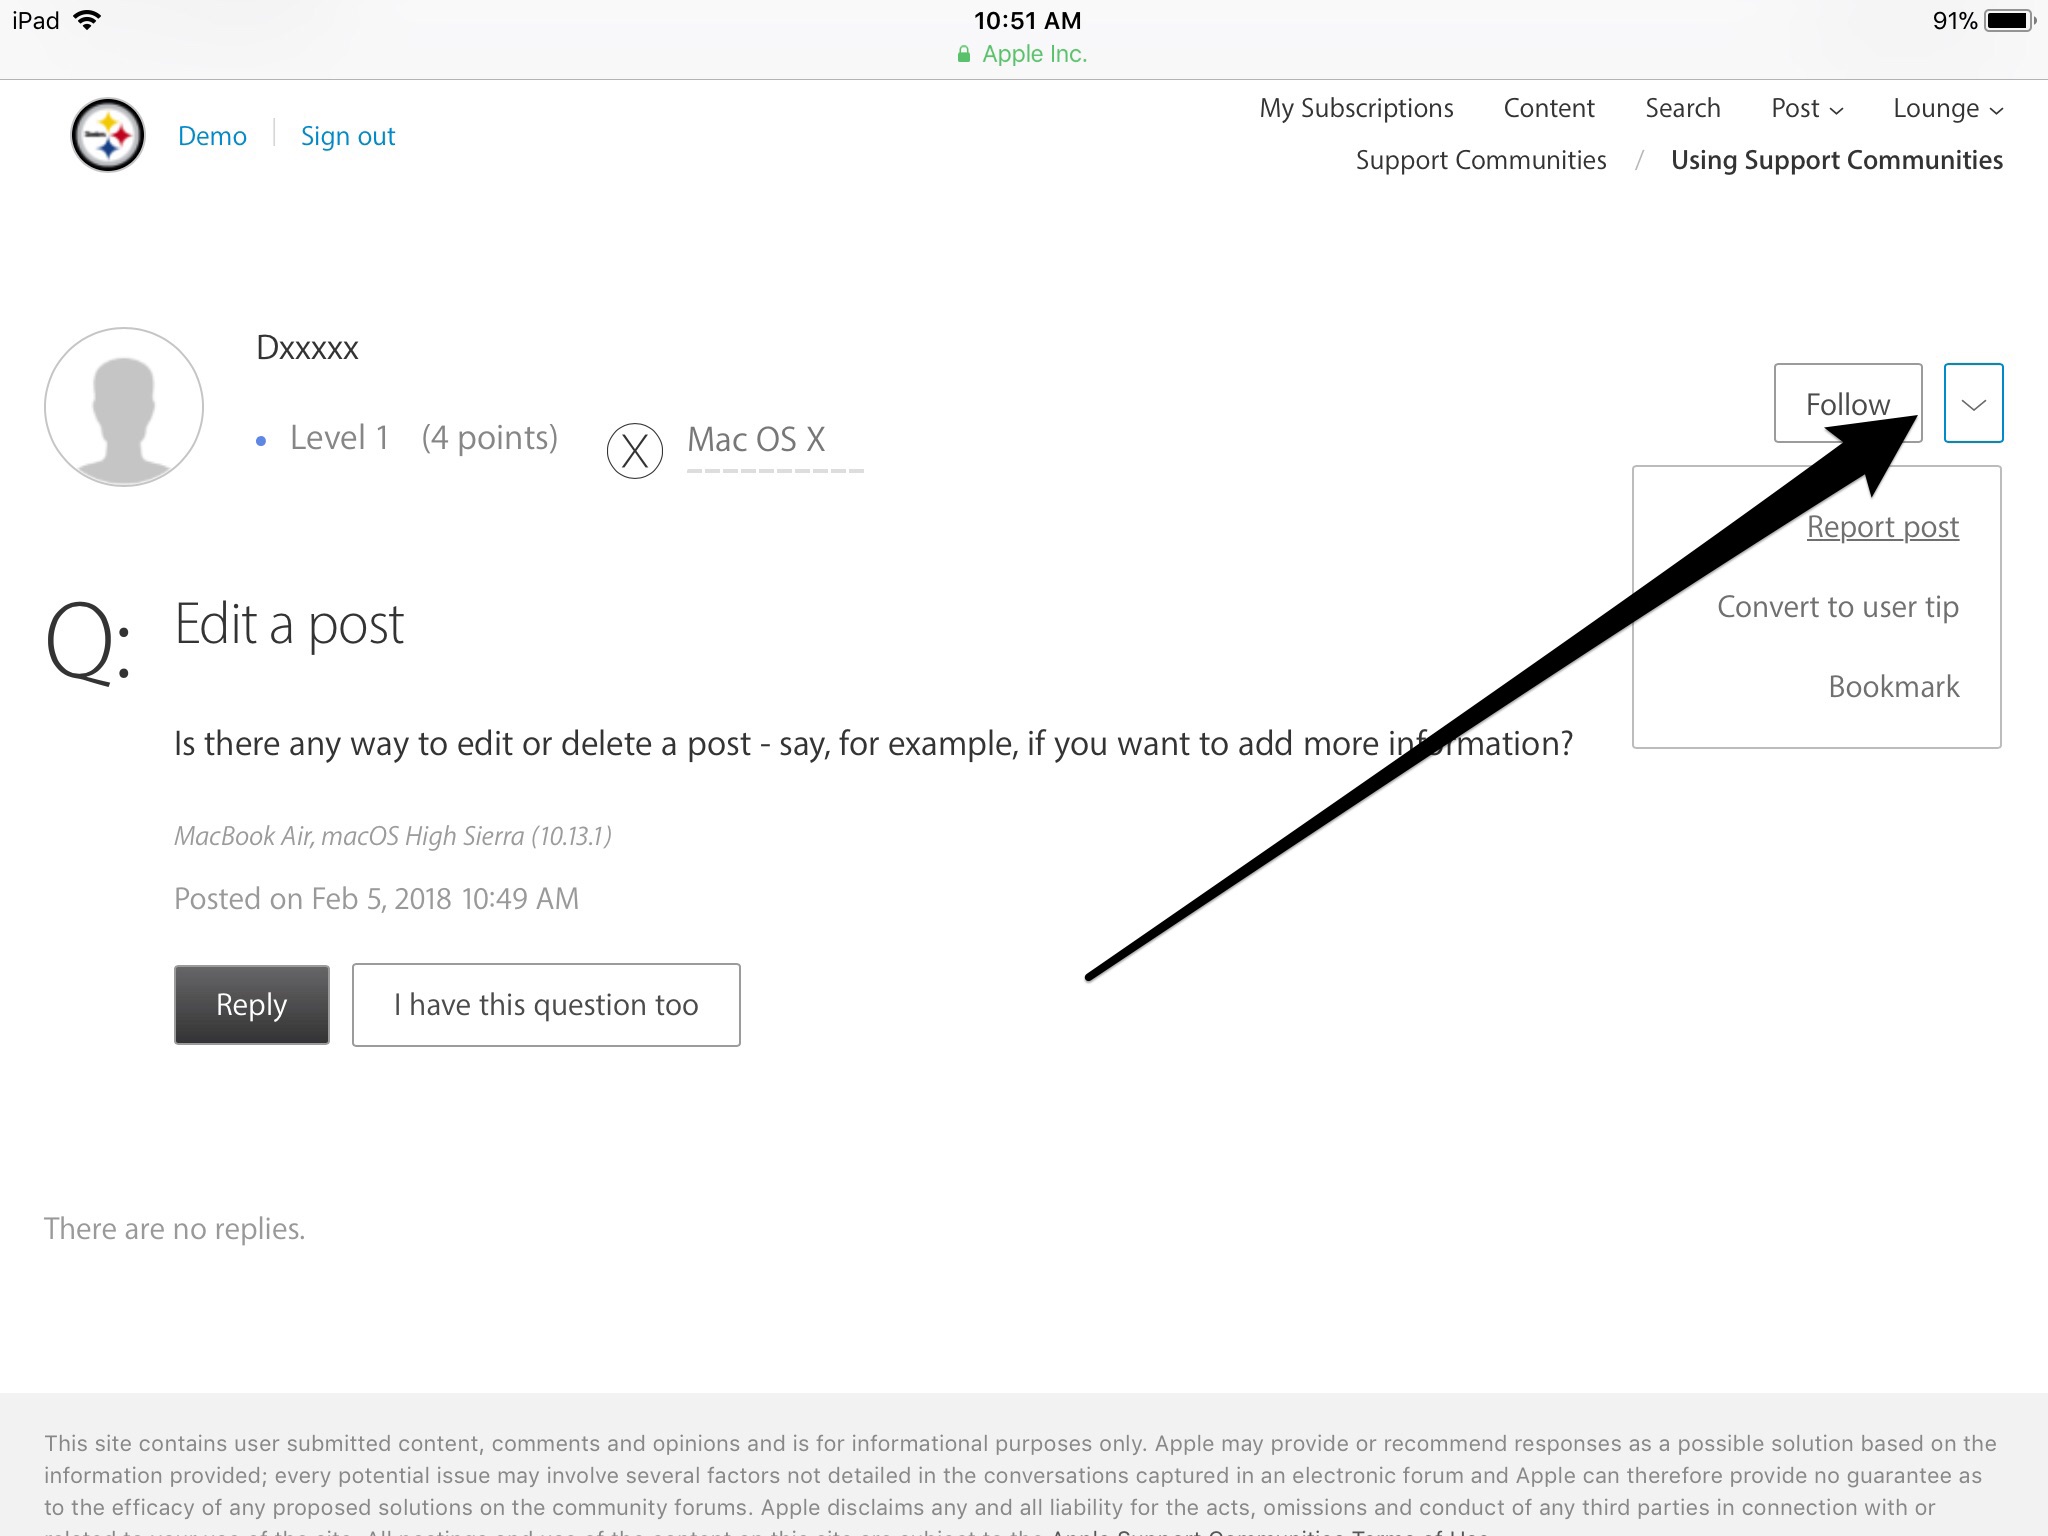
Task: Open the Sign out link
Action: pos(348,136)
